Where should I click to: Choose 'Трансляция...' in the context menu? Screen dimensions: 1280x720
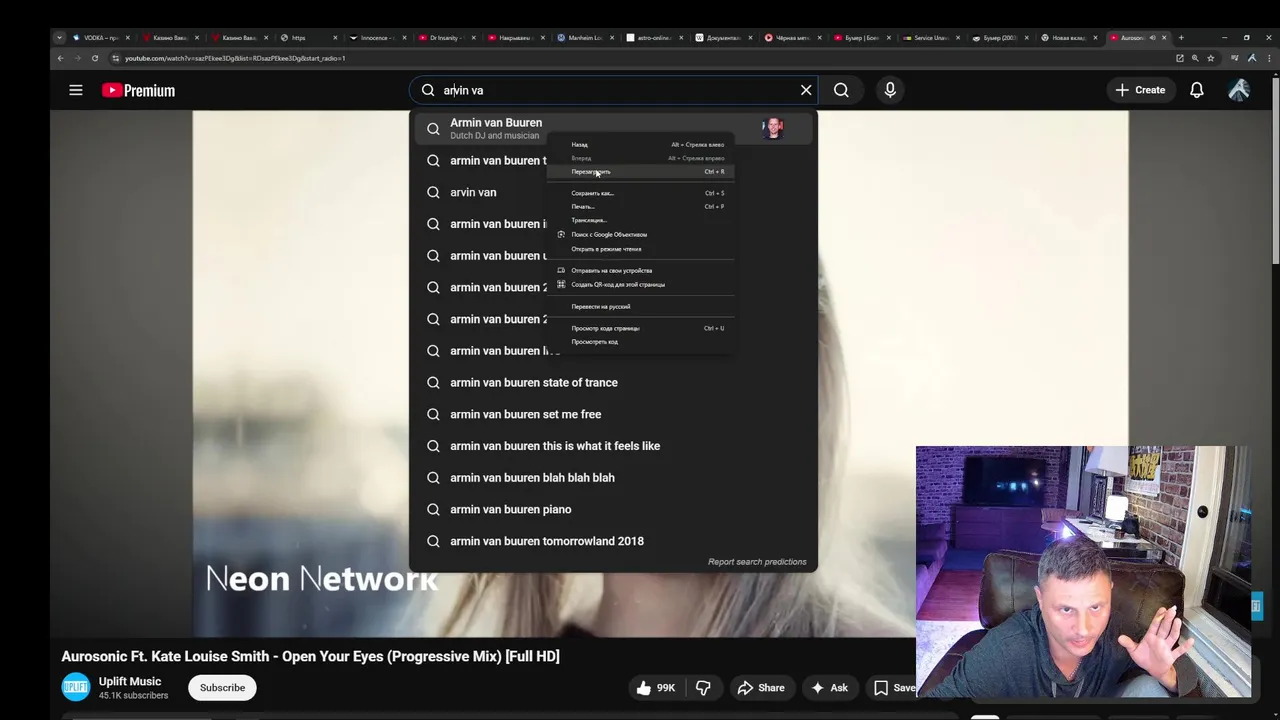point(640,220)
